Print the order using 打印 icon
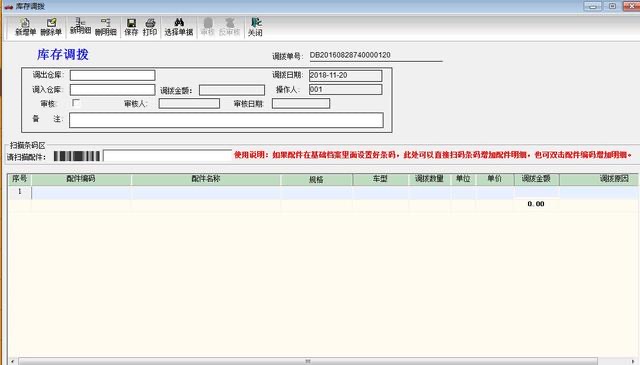 150,27
